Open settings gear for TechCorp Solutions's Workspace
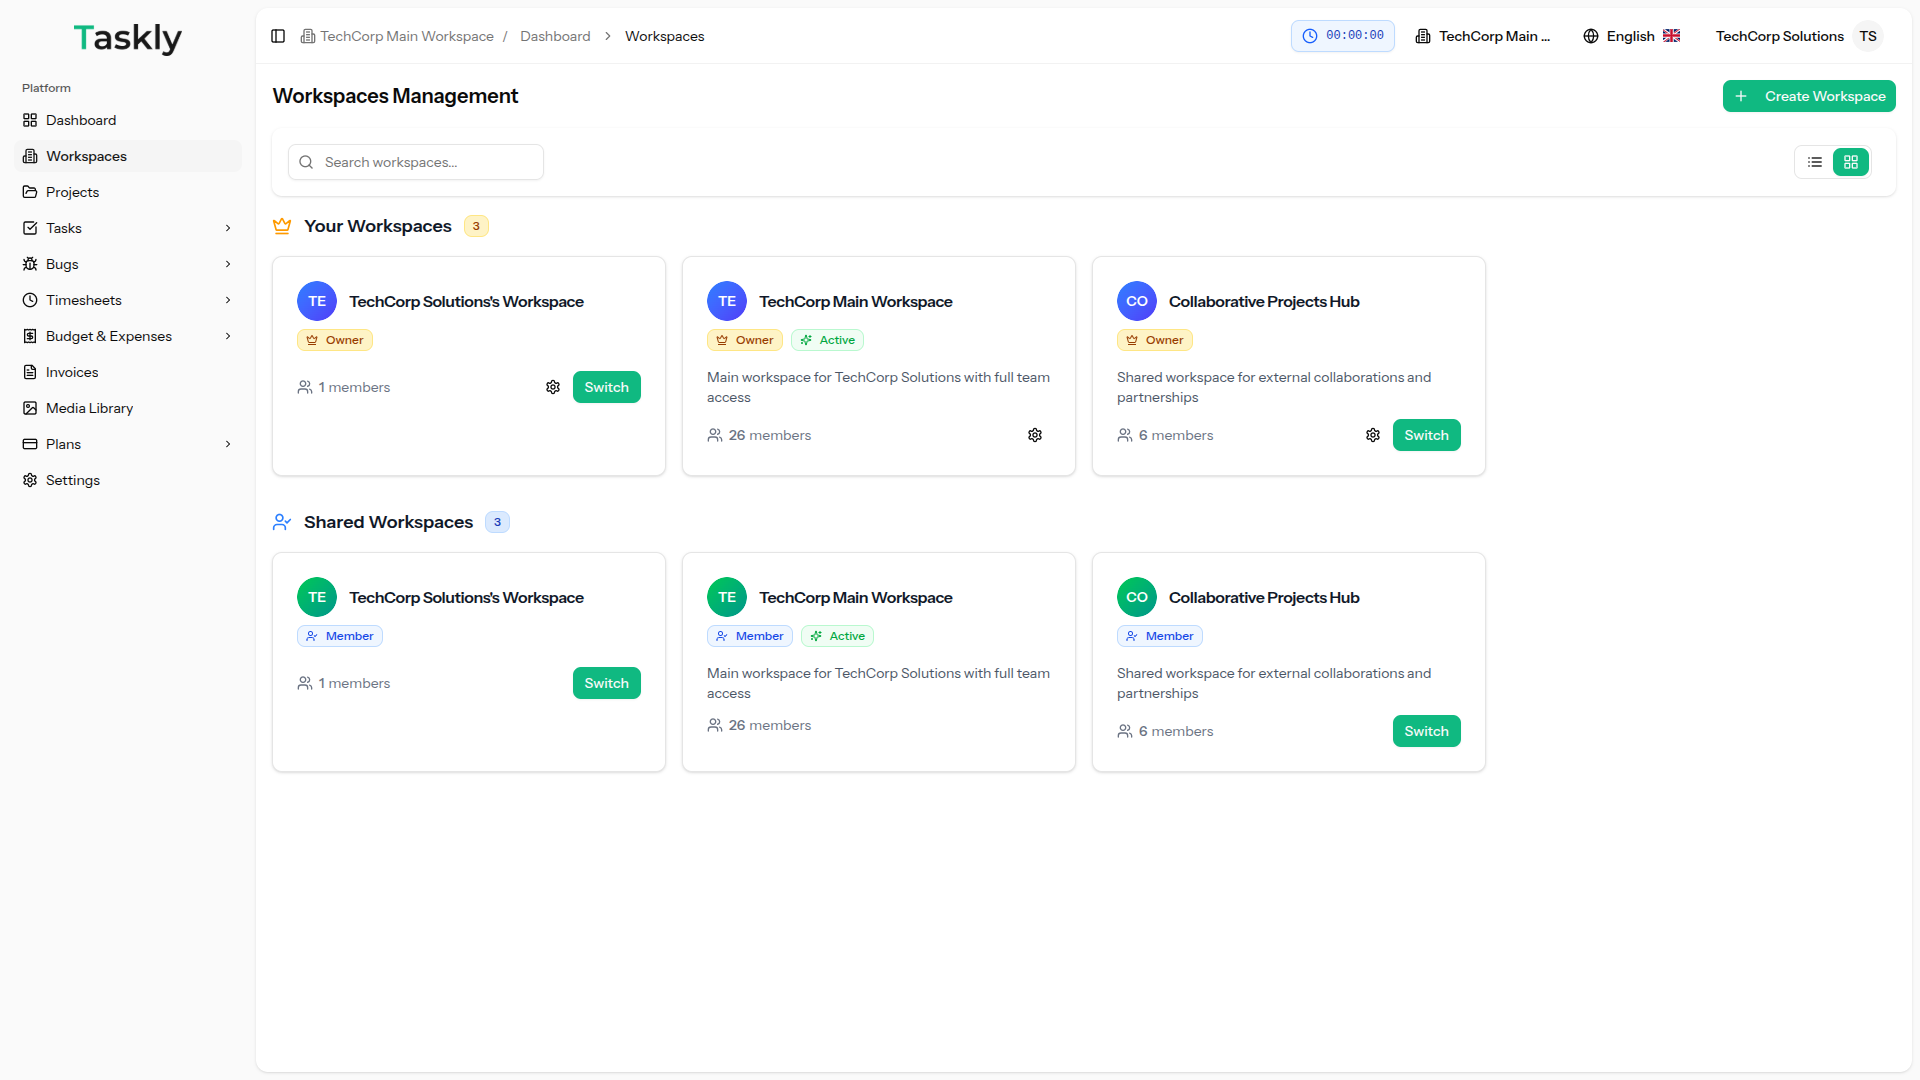Image resolution: width=1920 pixels, height=1080 pixels. 553,387
